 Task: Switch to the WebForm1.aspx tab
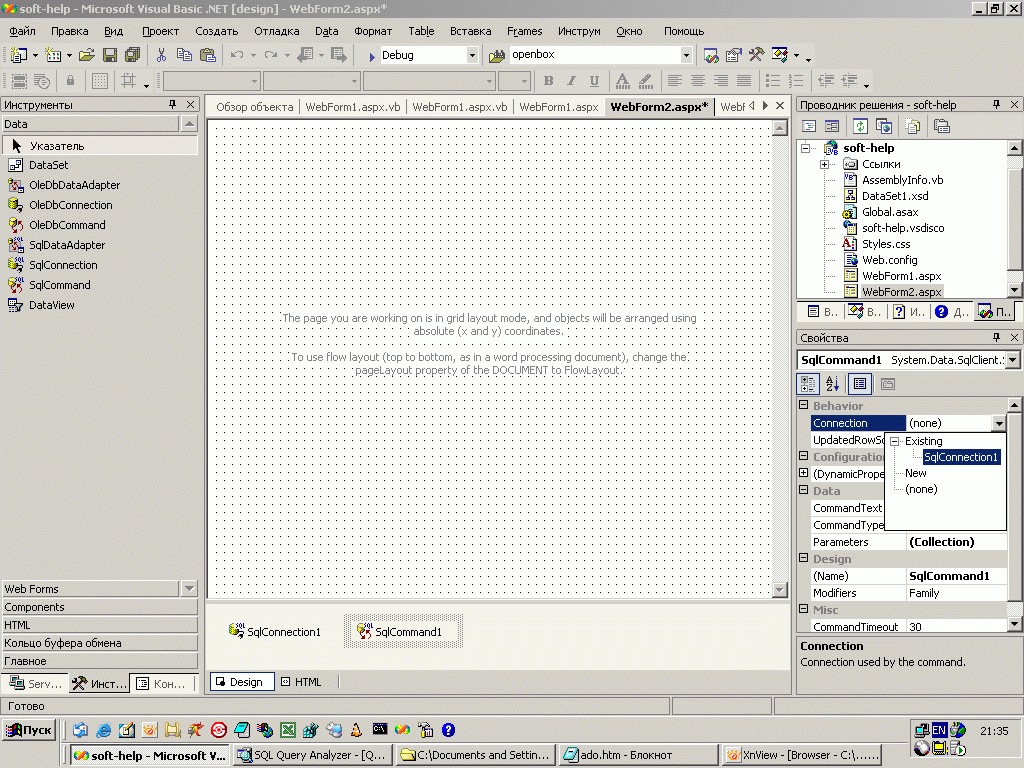click(558, 107)
